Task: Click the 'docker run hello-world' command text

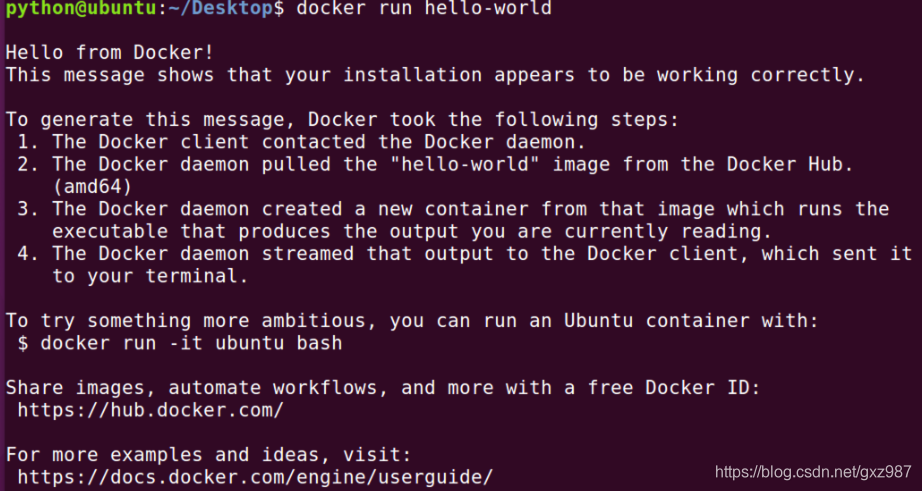Action: point(424,8)
